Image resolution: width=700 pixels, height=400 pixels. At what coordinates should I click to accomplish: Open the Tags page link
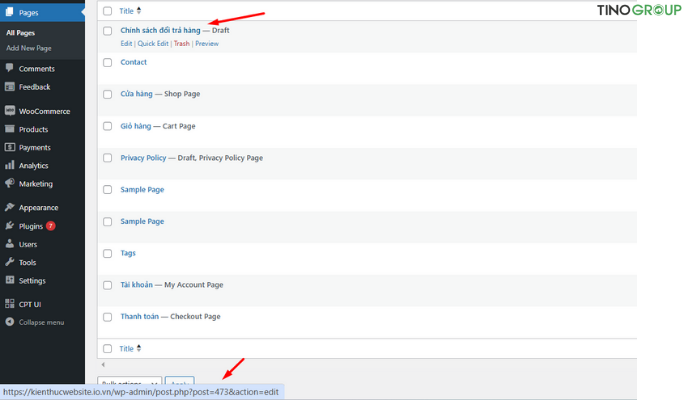coord(128,253)
